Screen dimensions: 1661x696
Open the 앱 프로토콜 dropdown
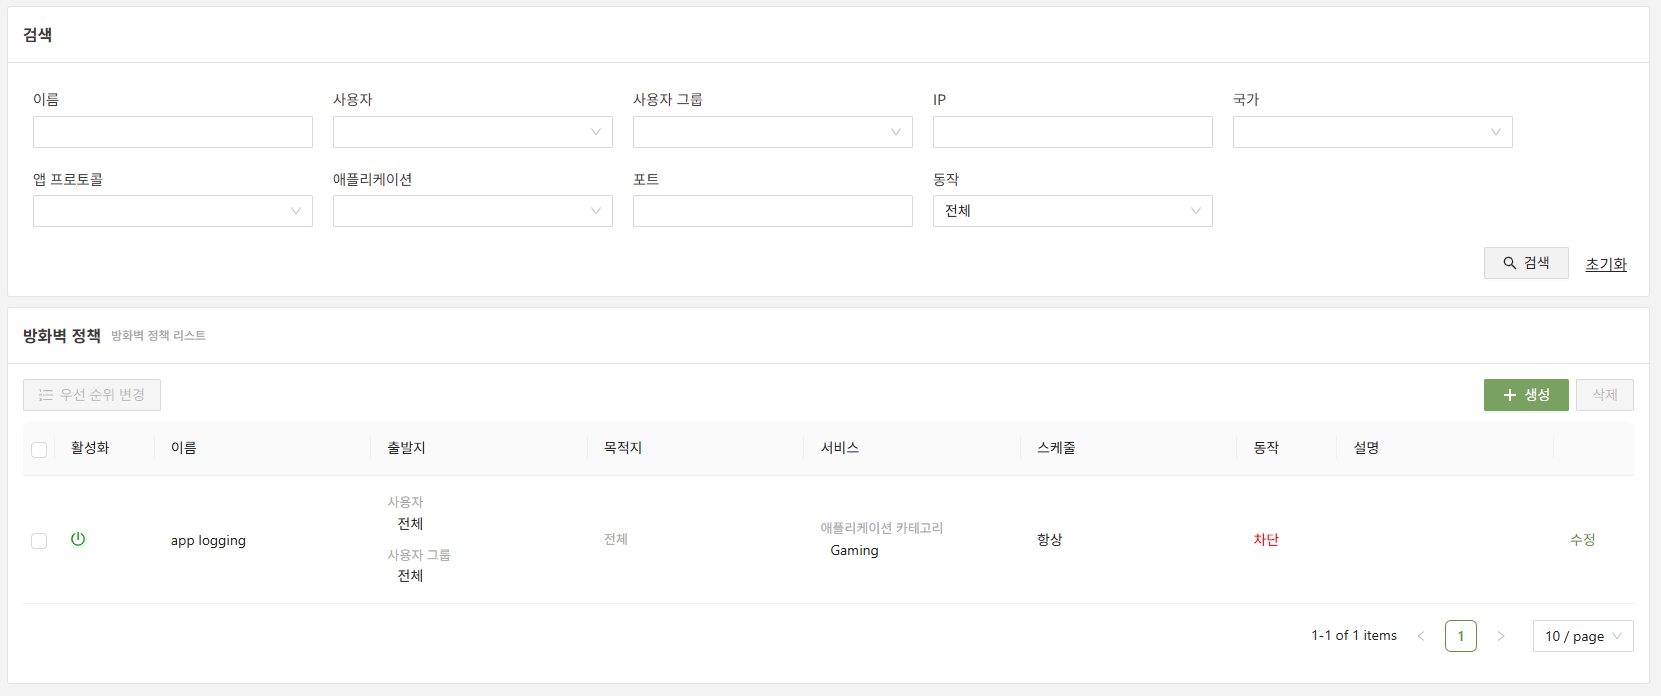click(172, 211)
